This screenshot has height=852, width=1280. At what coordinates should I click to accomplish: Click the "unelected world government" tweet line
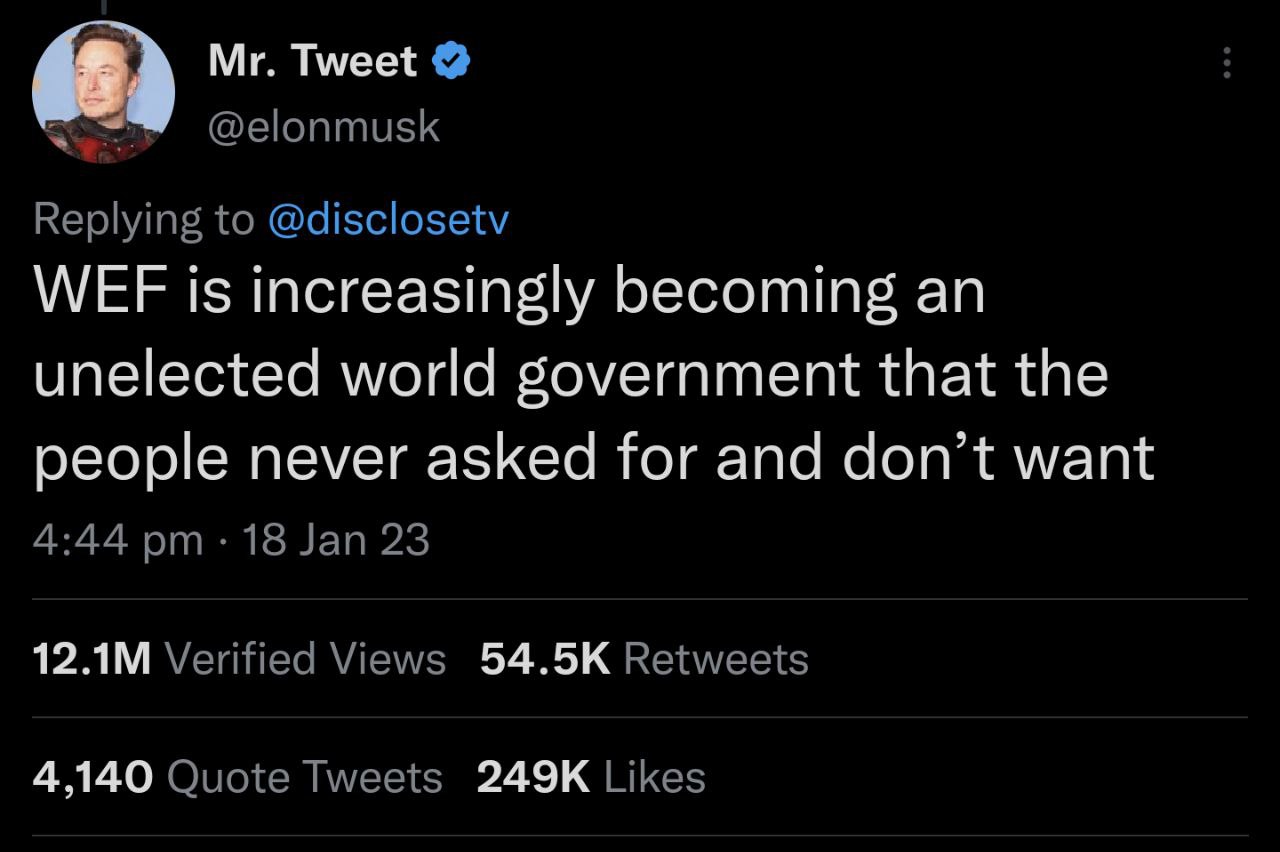click(x=570, y=374)
